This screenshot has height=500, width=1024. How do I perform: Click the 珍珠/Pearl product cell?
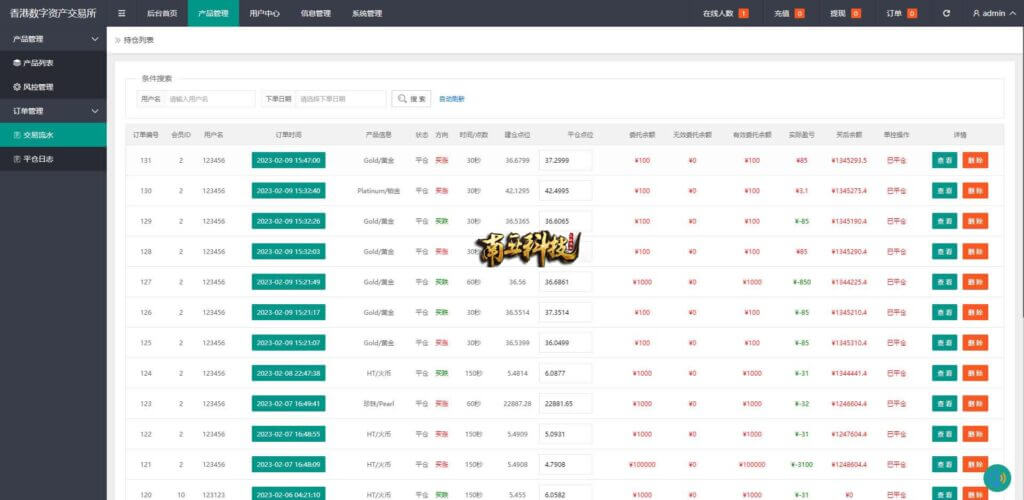coord(379,403)
